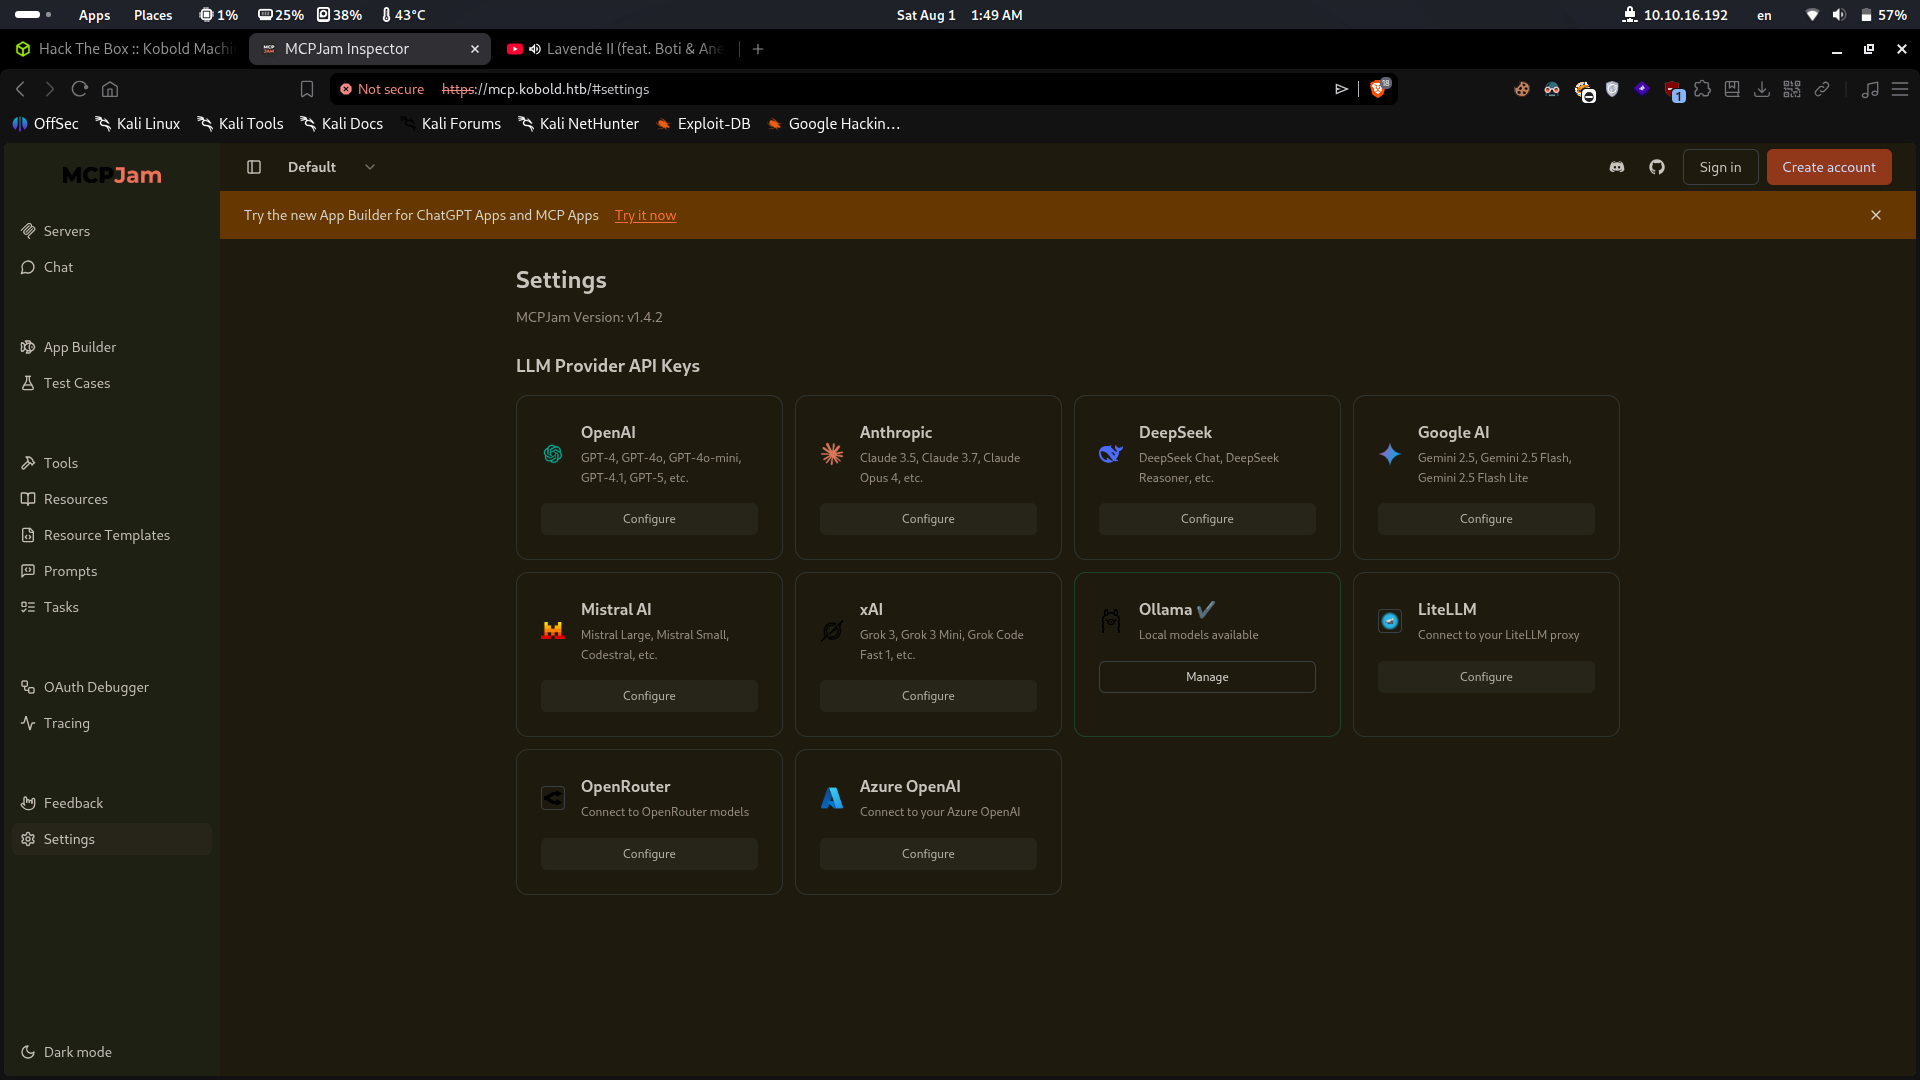Screen dimensions: 1920x1080
Task: Open the music note media icon
Action: tap(1870, 89)
